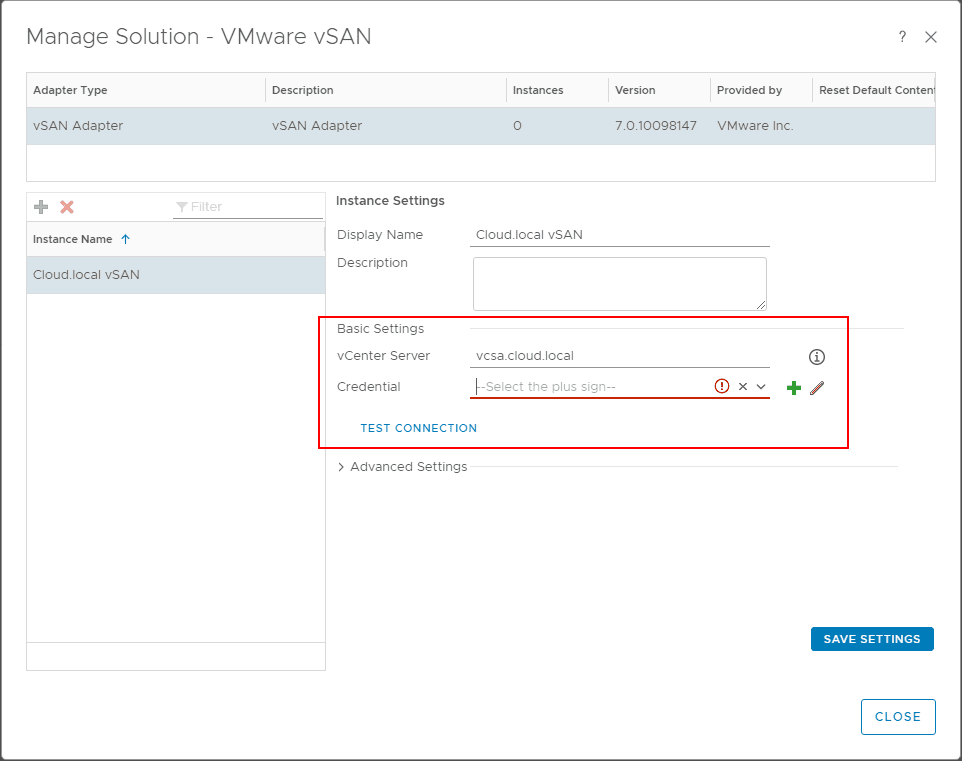962x761 pixels.
Task: Click the Reset Default Content column header
Action: pos(874,90)
